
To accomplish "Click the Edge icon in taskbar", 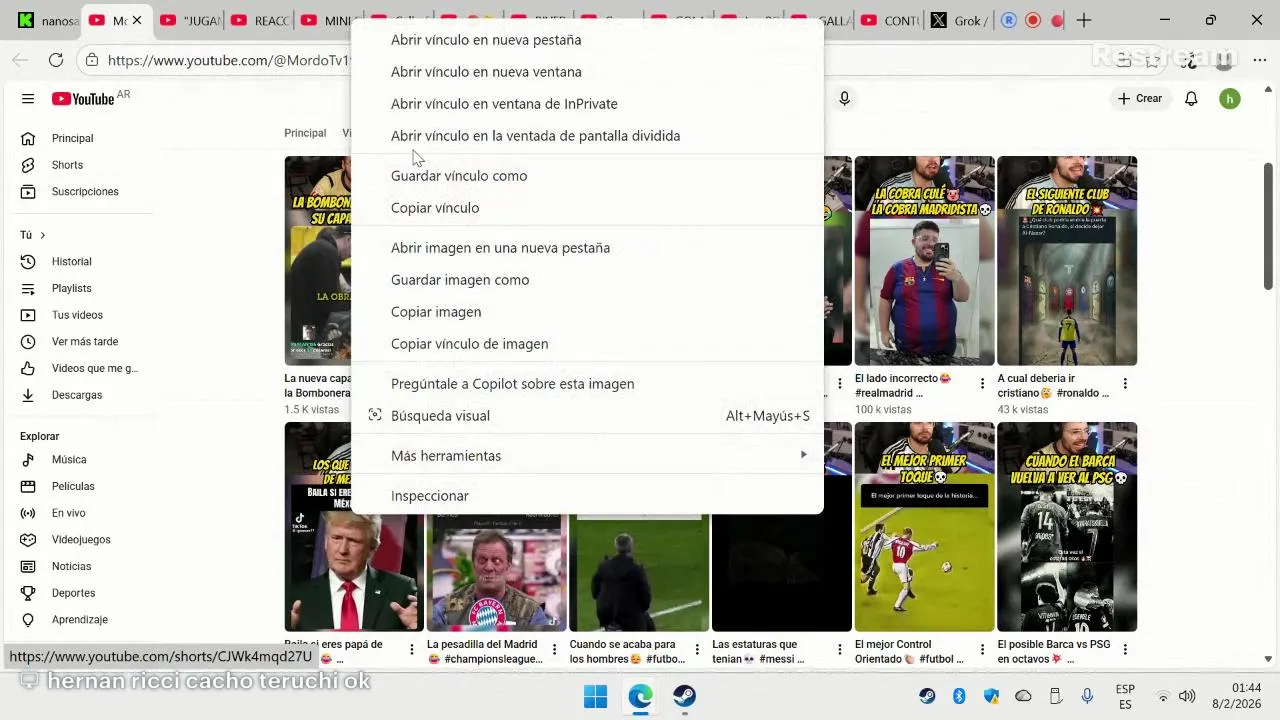I will [640, 696].
